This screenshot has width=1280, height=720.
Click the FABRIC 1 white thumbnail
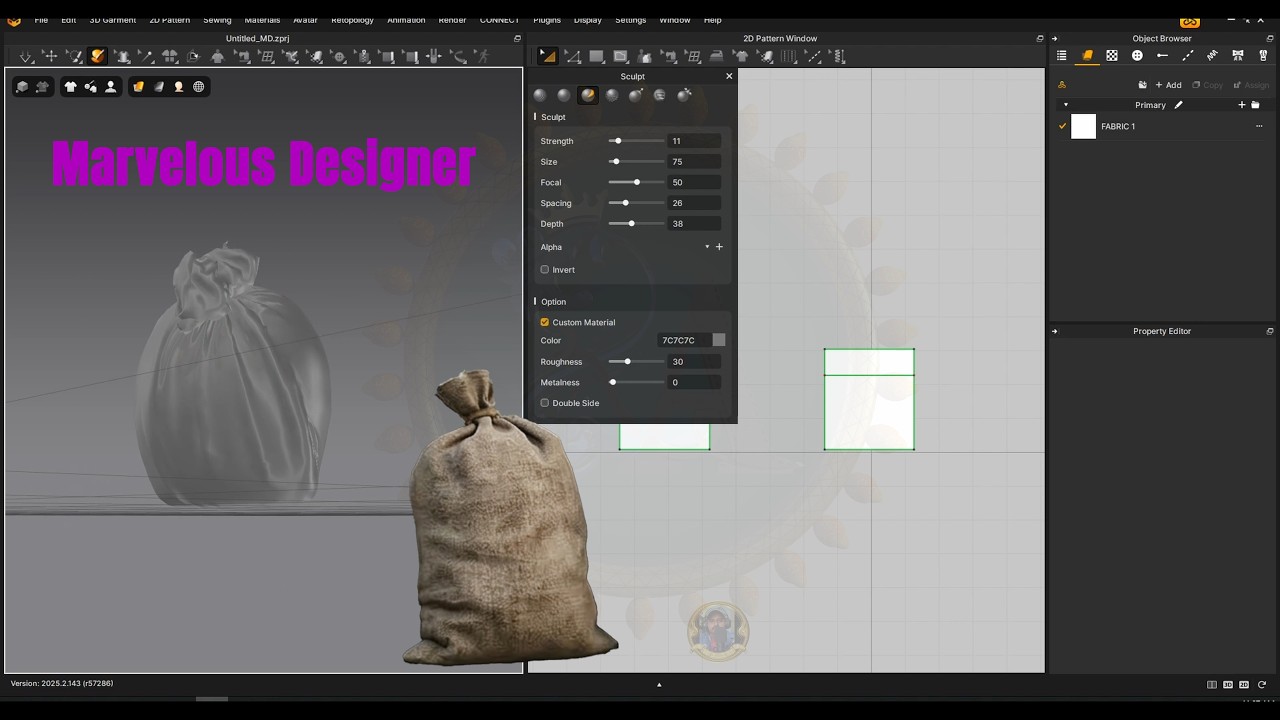tap(1084, 127)
